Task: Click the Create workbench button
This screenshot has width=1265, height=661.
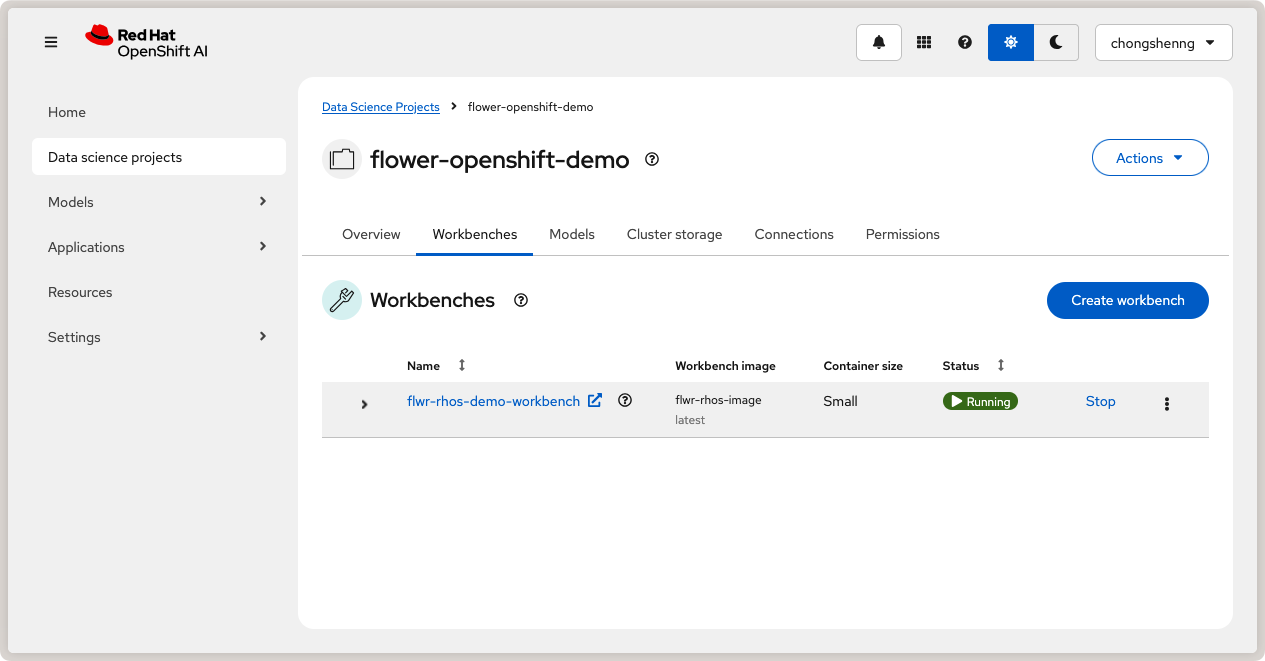Action: point(1127,300)
